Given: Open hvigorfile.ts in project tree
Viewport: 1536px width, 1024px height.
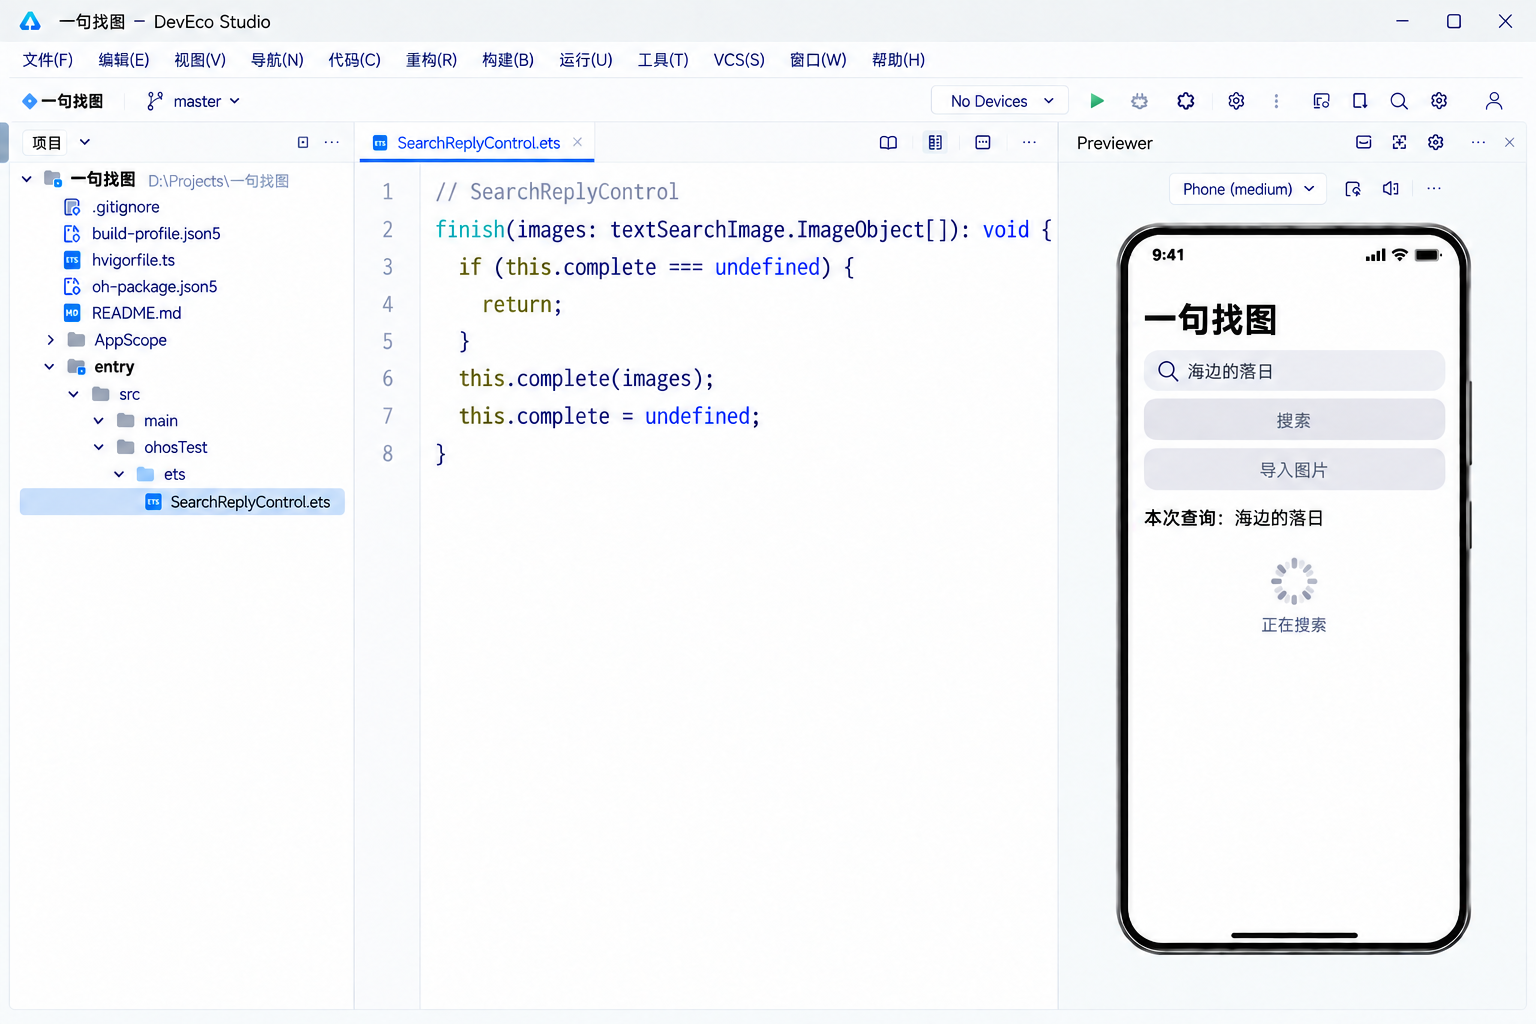Looking at the screenshot, I should pos(133,260).
